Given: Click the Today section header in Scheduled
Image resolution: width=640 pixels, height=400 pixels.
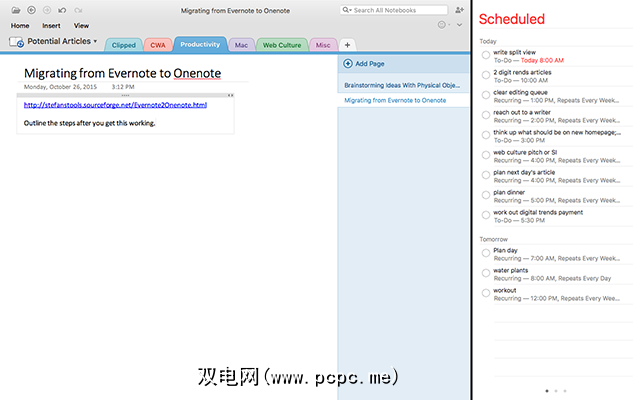Looking at the screenshot, I should (488, 41).
